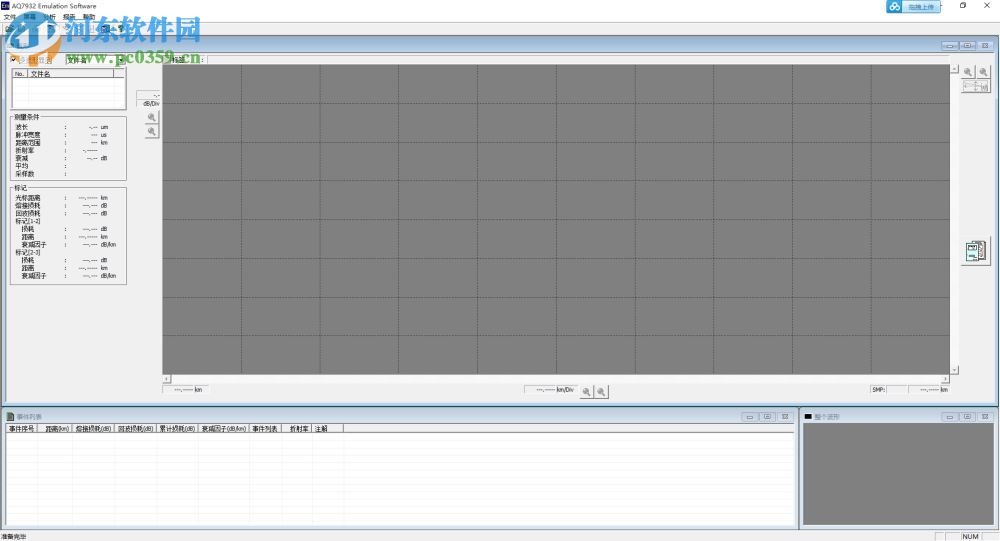Click the left magnifier icon beside km/Div

[587, 392]
